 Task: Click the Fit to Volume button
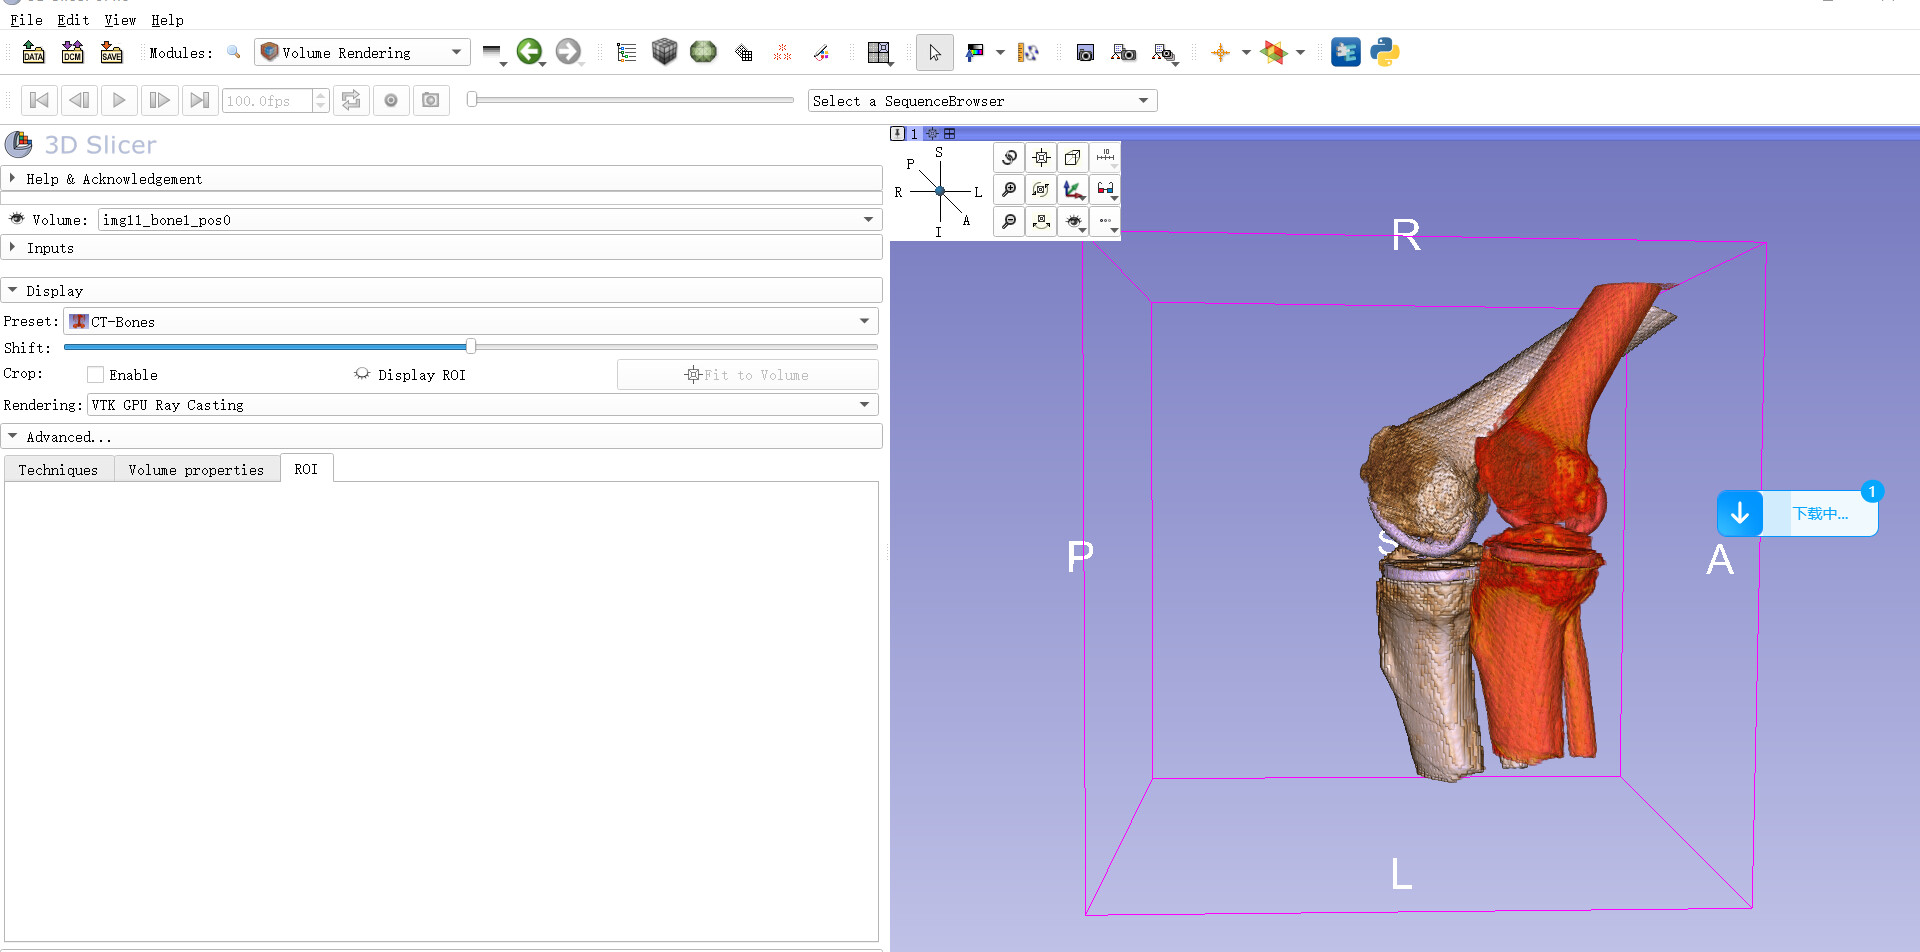(747, 375)
